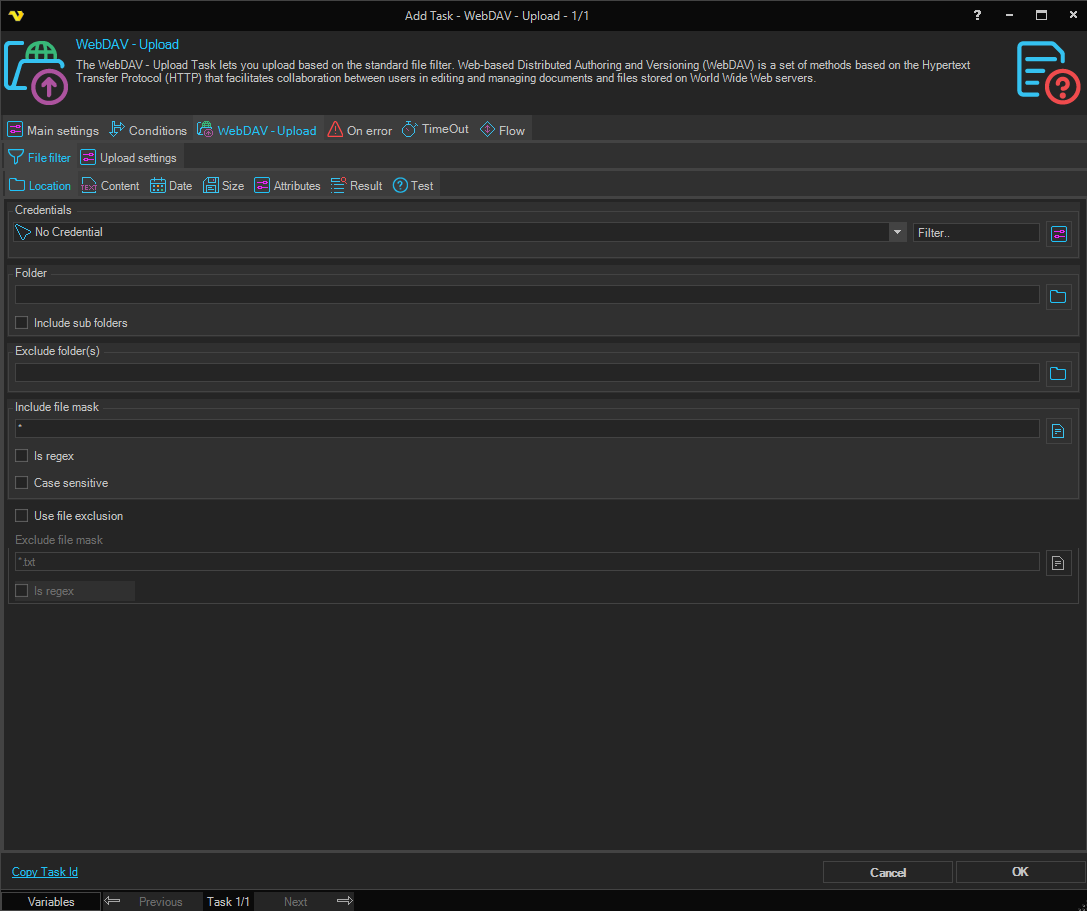This screenshot has height=911, width=1087.
Task: Open the Include file mask editor icon
Action: tap(1058, 431)
